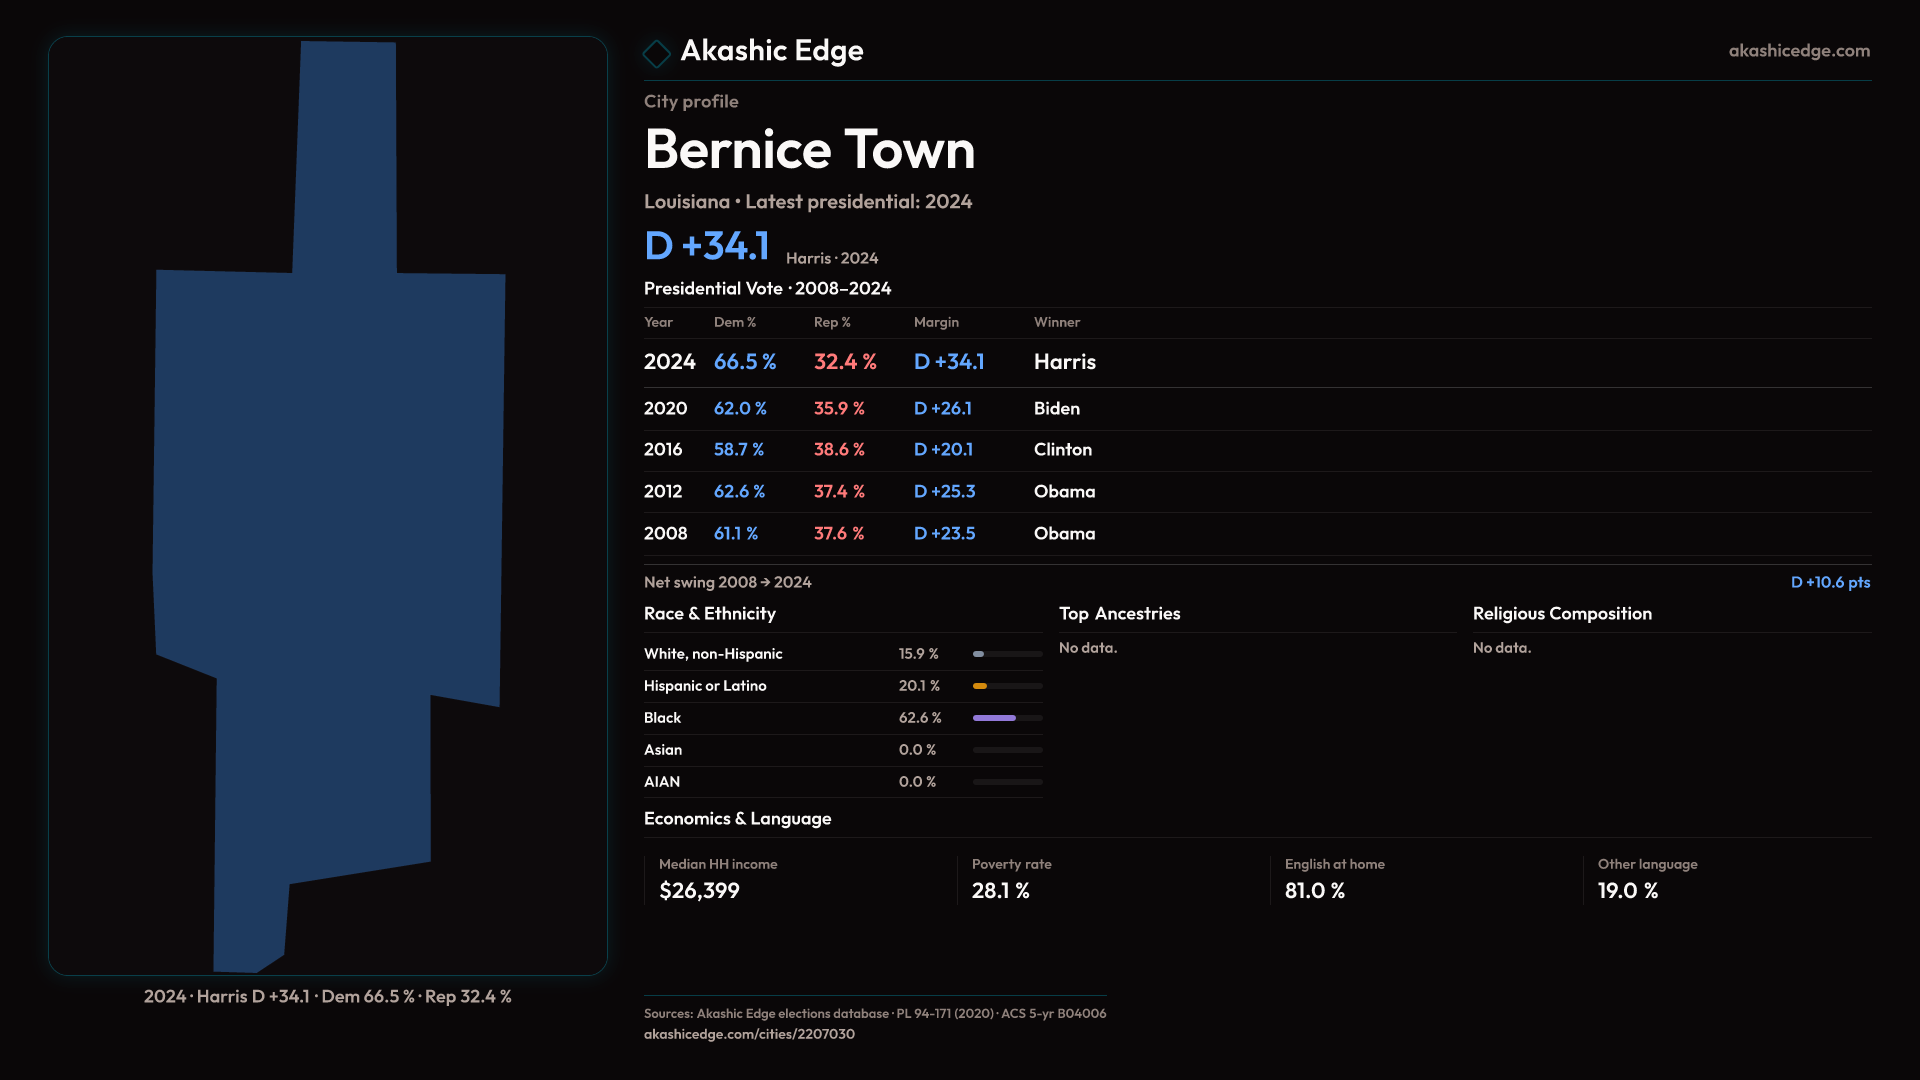Select the 2008 Obama election row

(x=869, y=534)
